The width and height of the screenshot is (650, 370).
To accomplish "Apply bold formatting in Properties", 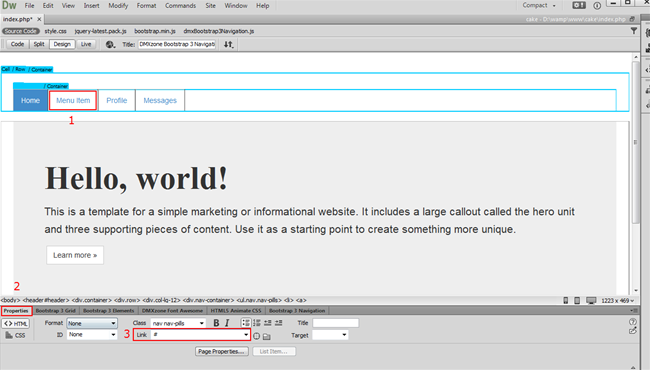I will point(216,323).
